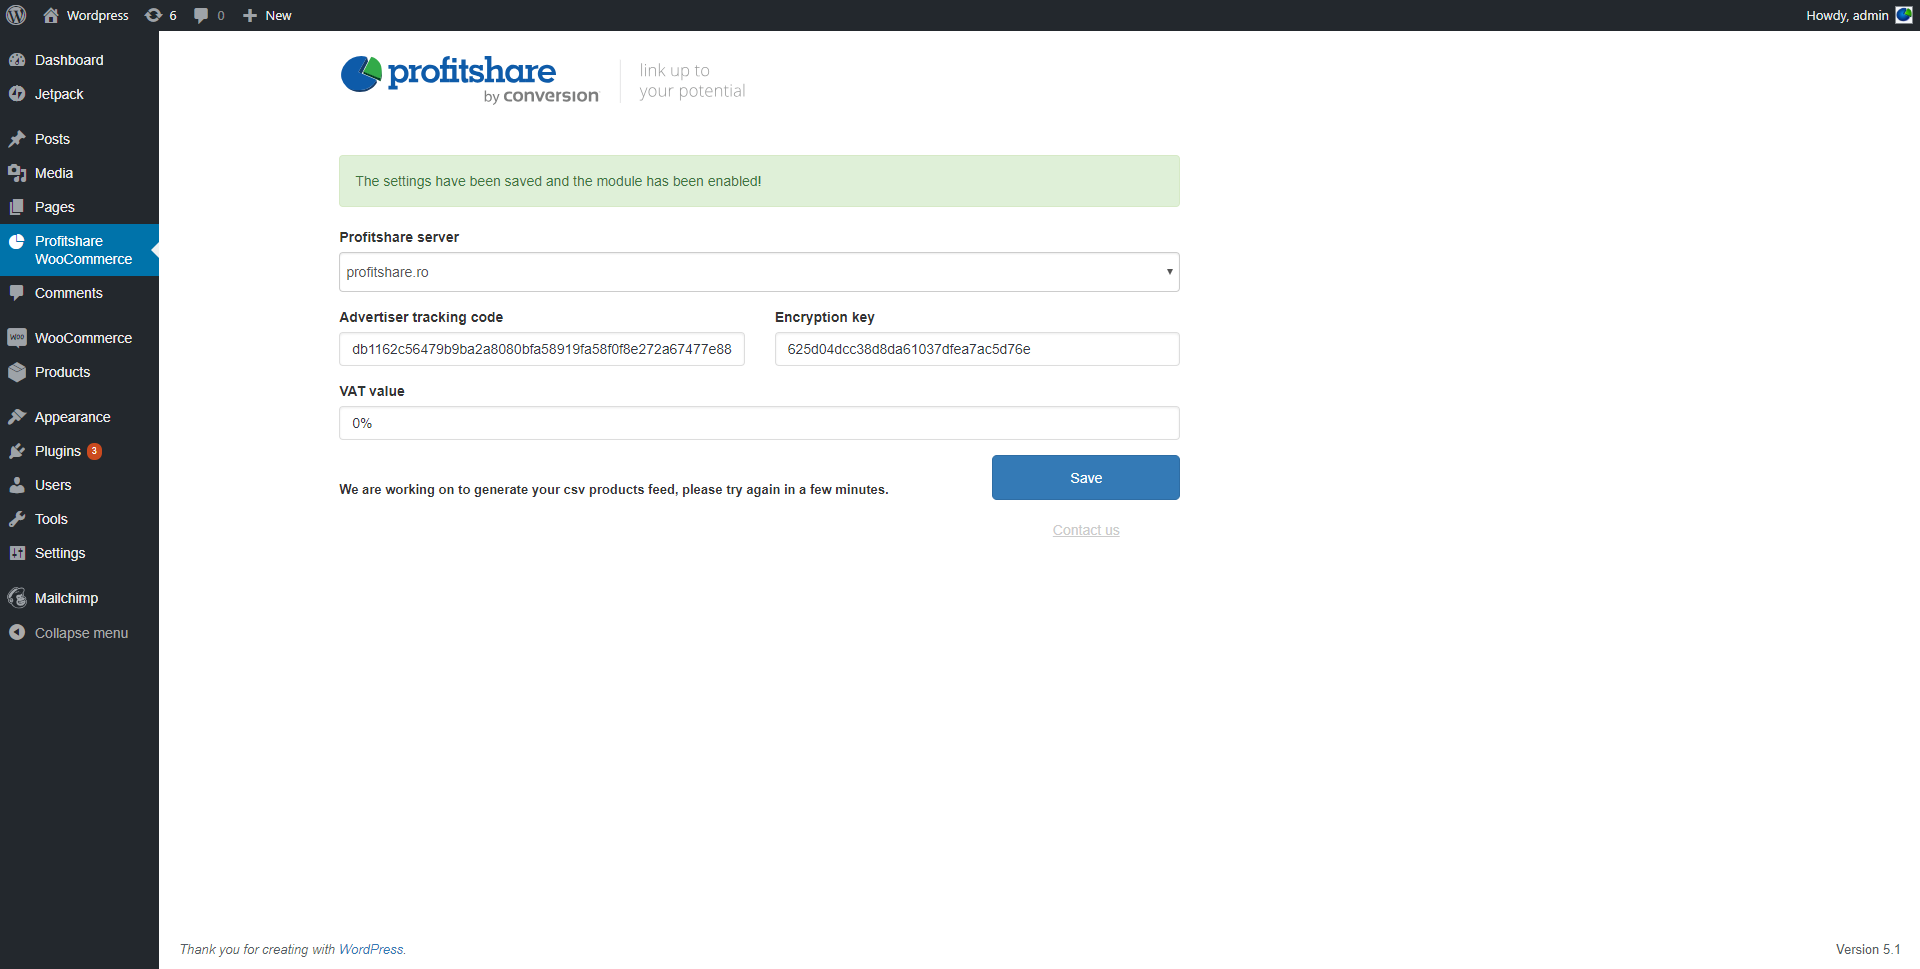Open Howdy, admin account menu
The width and height of the screenshot is (1920, 969).
tap(1858, 15)
